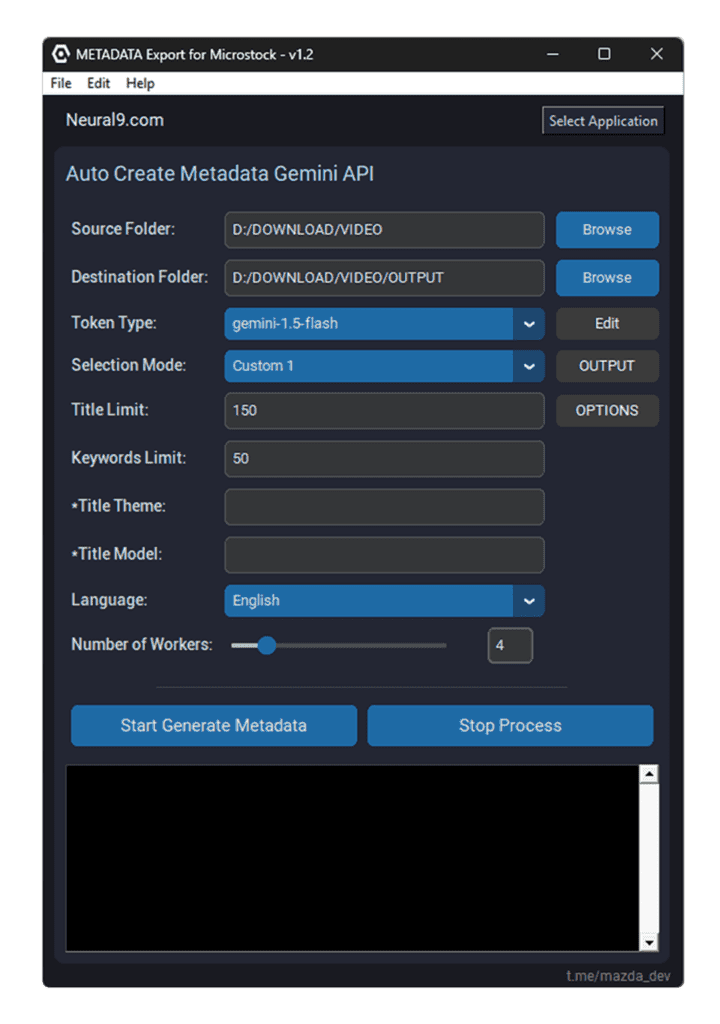The height and width of the screenshot is (1024, 720).
Task: Click the app logo icon in title bar
Action: (x=61, y=54)
